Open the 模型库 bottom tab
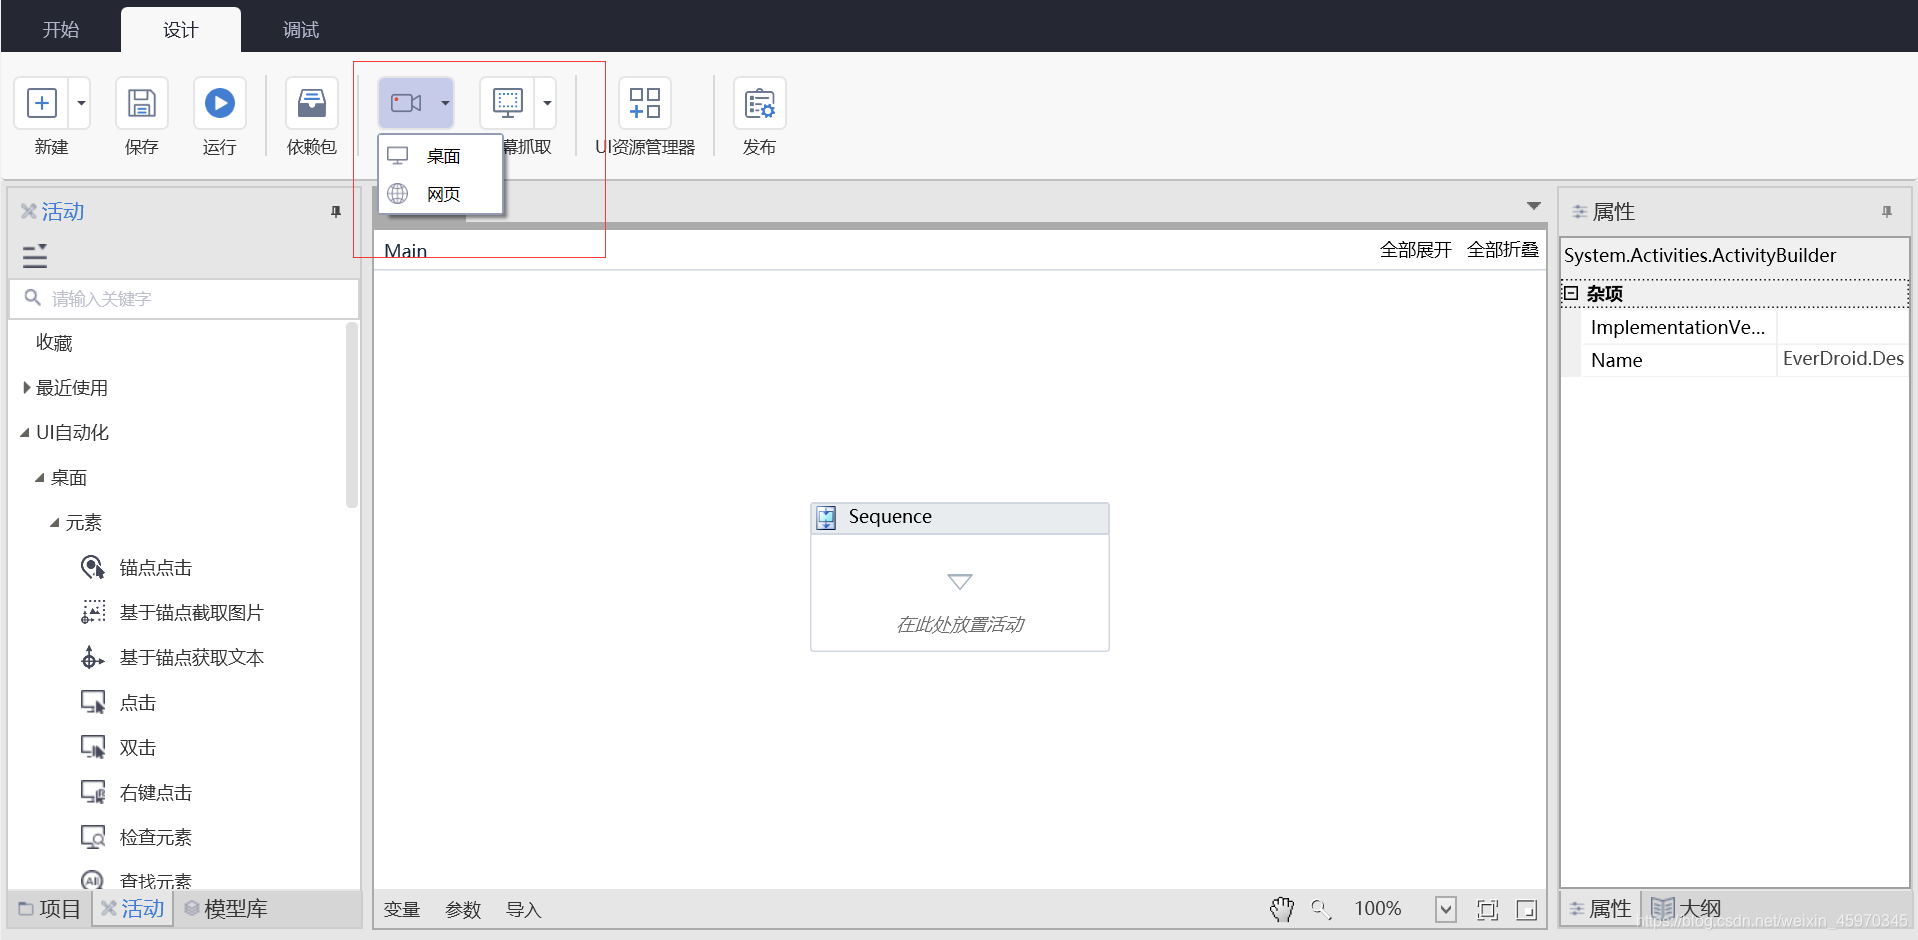 coord(226,909)
